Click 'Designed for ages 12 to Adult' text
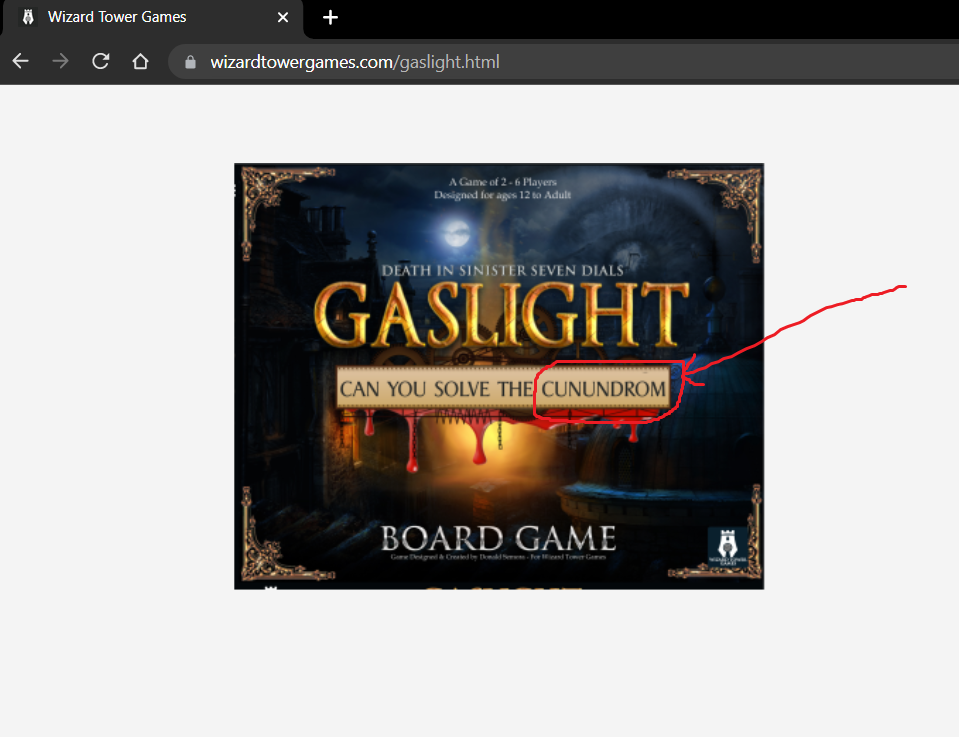Screen dimensions: 959x737 [x=503, y=195]
